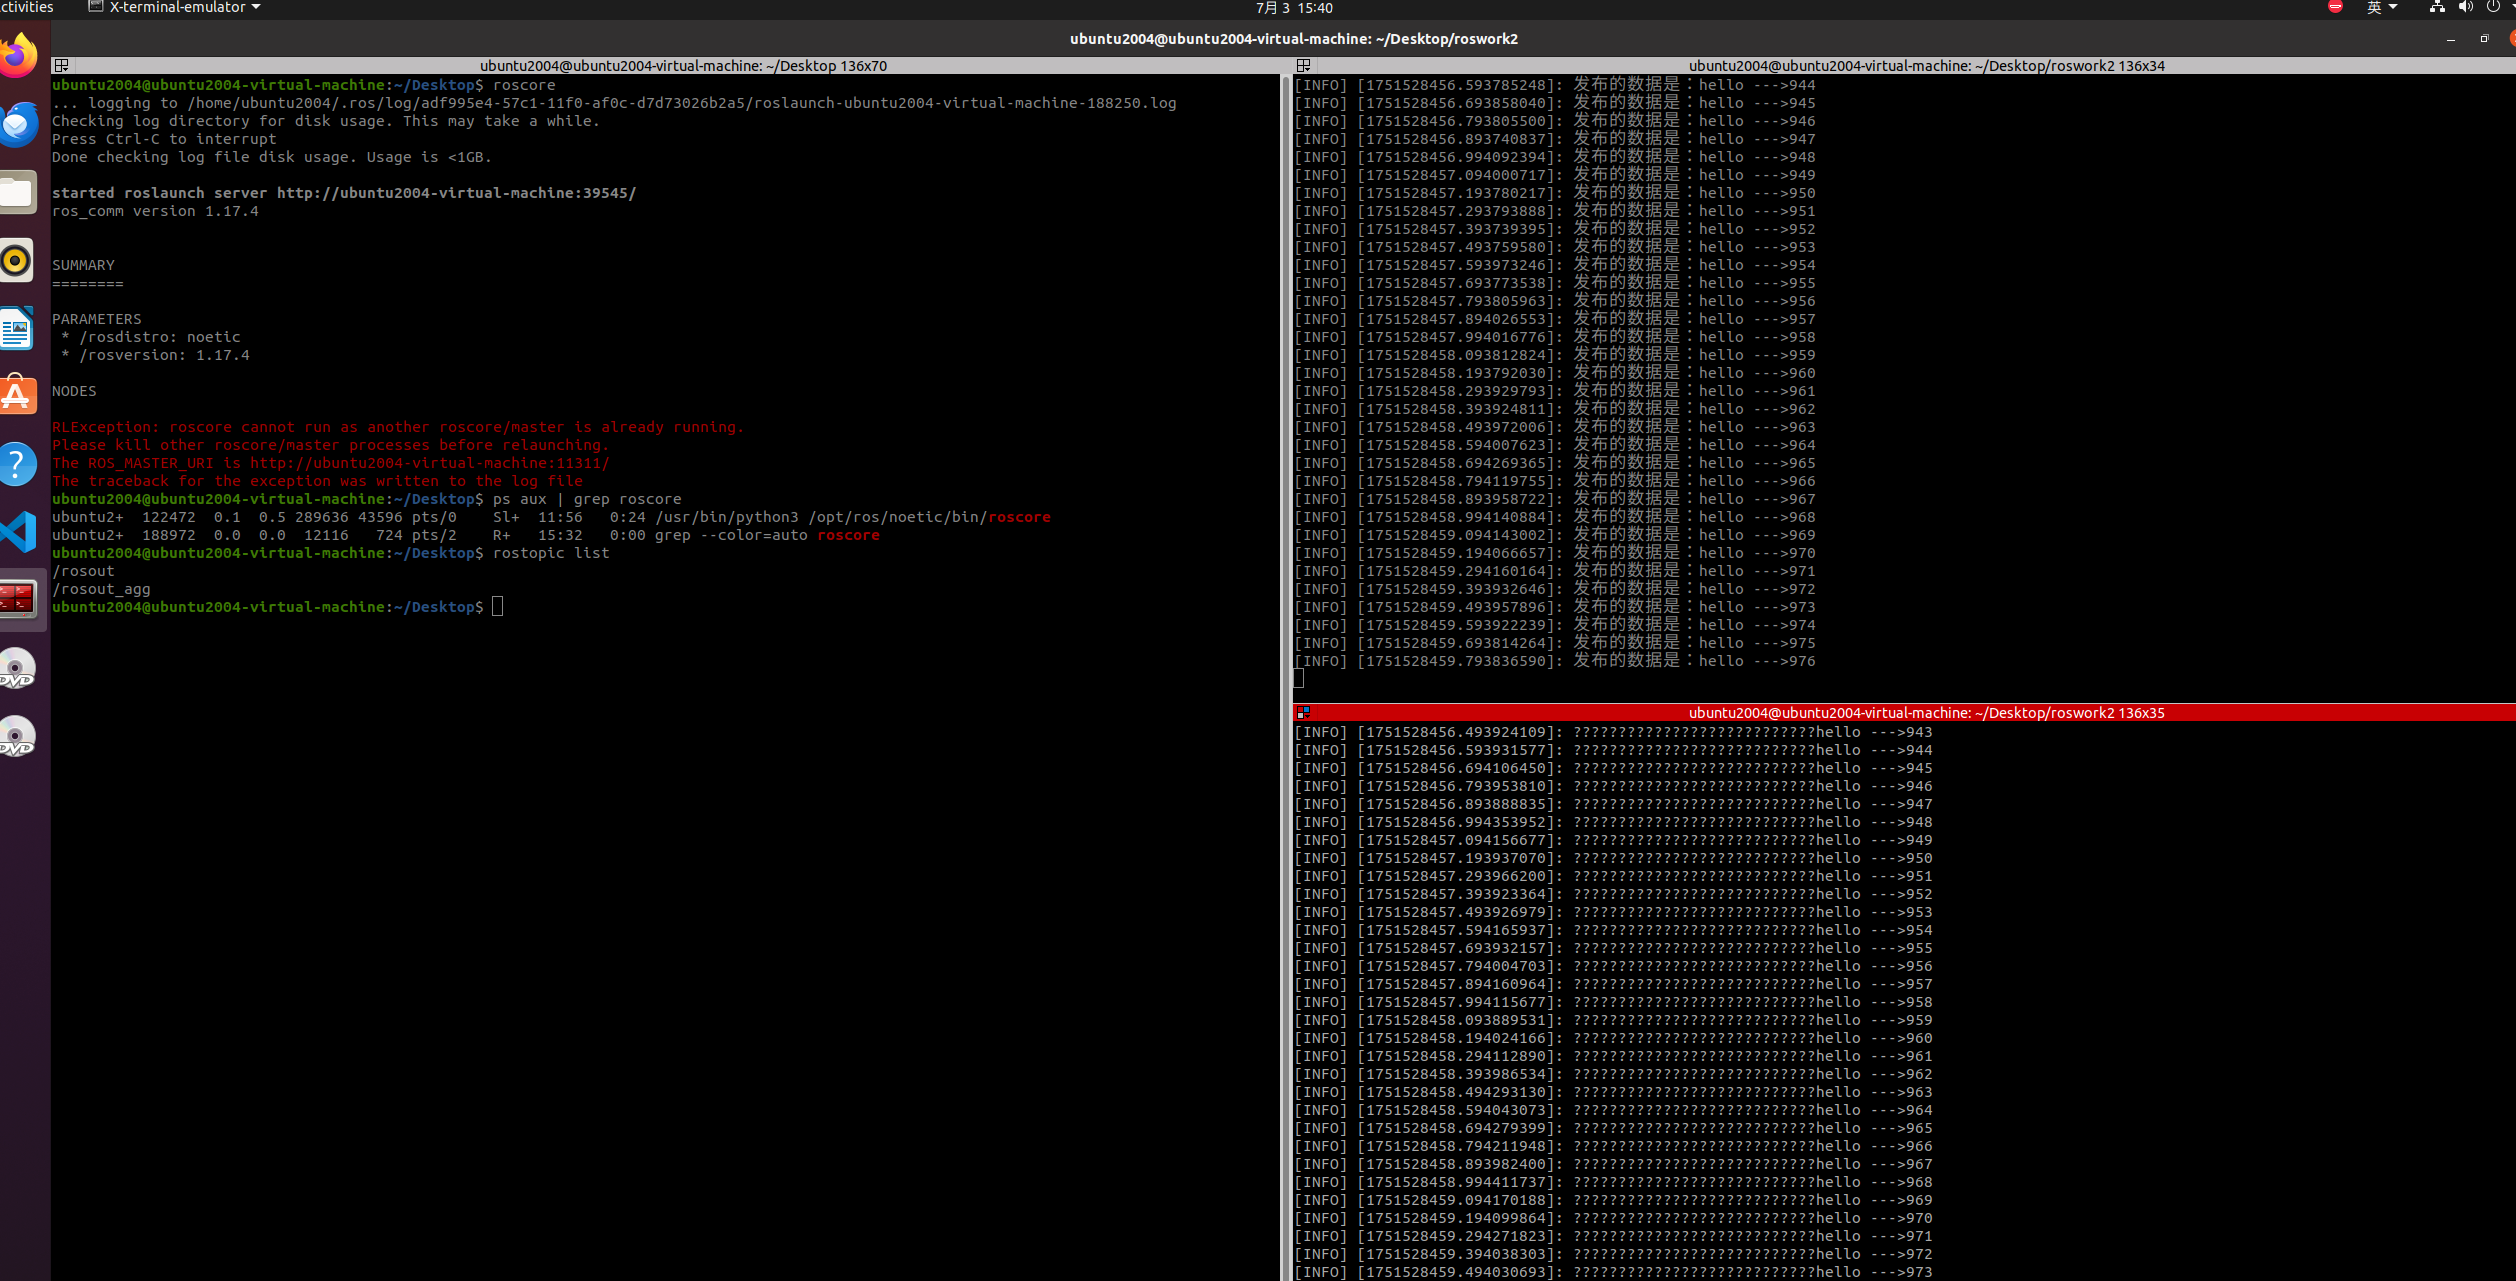Open the left pane's terminal grouping icon

point(62,66)
